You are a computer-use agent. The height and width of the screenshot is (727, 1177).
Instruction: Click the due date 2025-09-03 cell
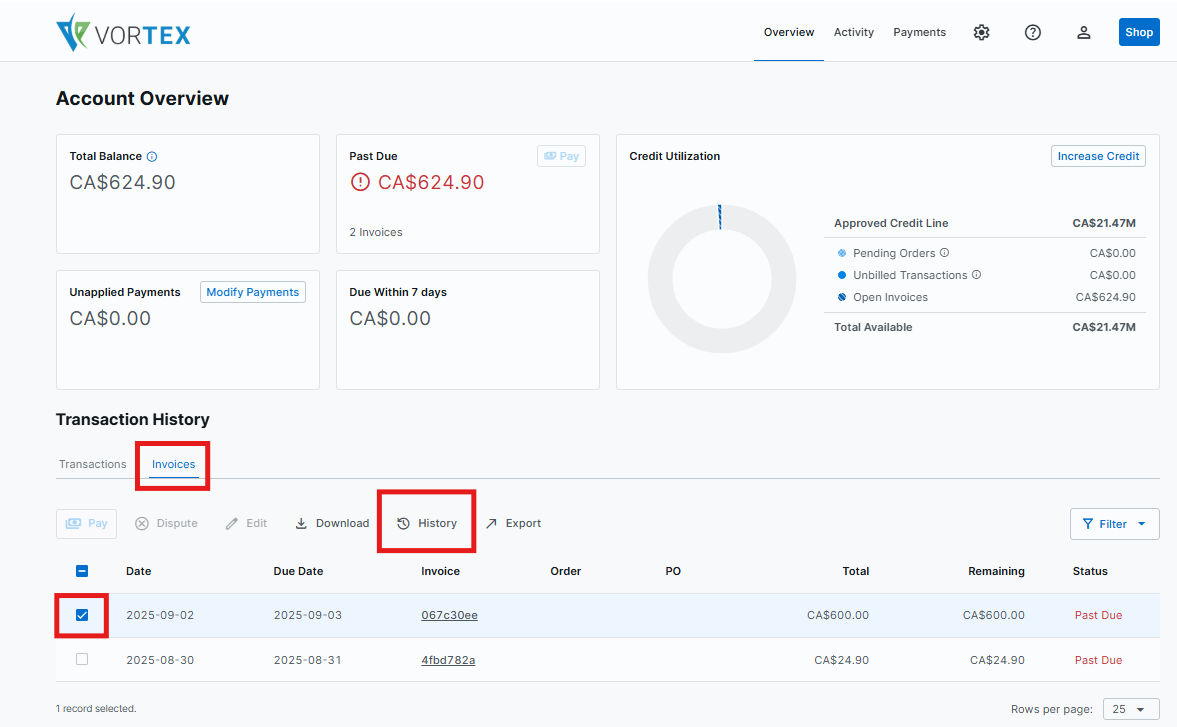click(x=308, y=615)
